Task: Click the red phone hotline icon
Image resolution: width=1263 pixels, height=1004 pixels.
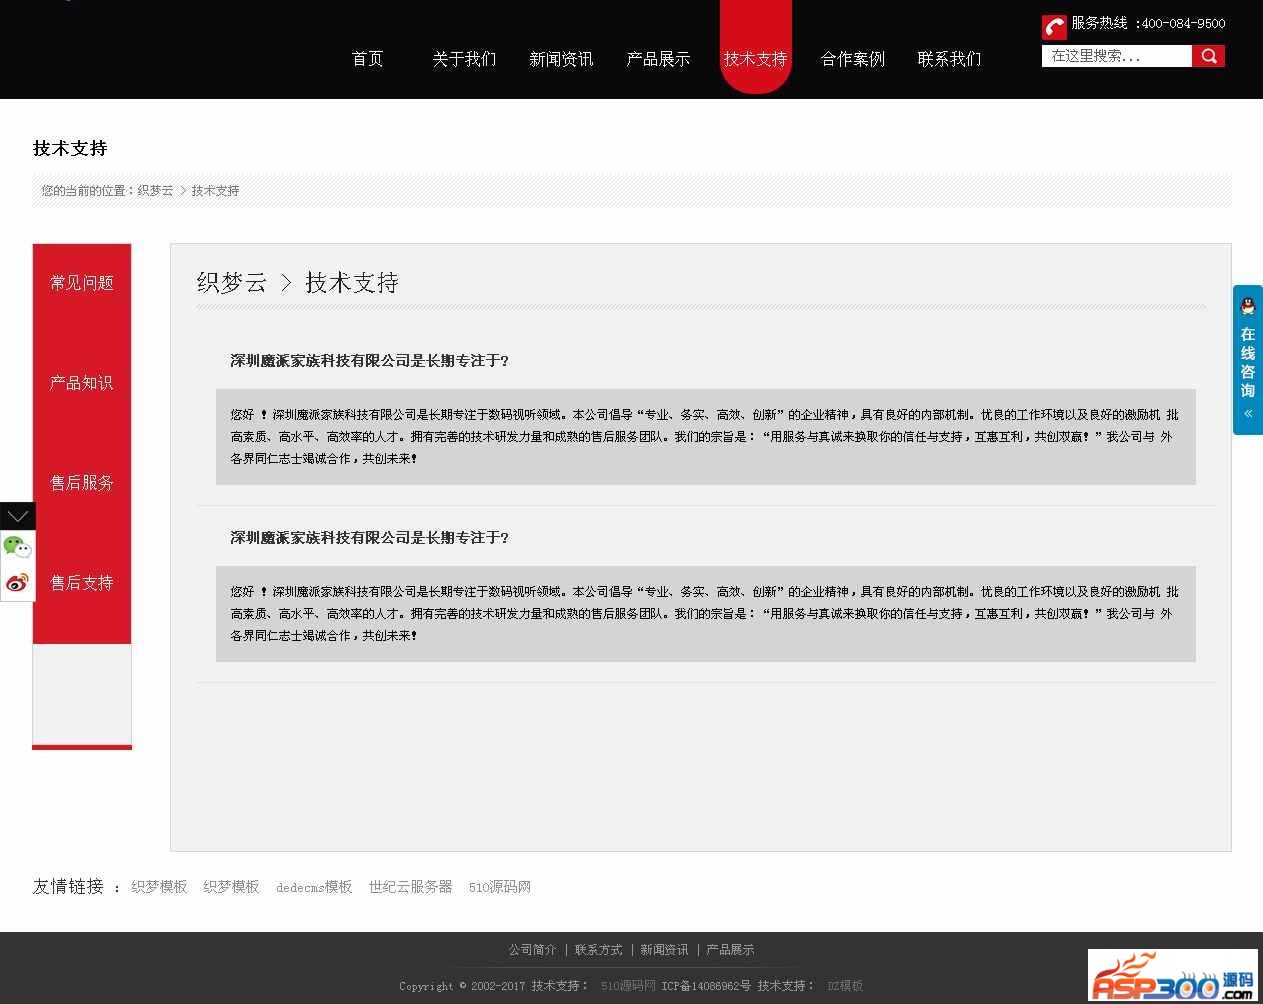Action: point(1054,26)
